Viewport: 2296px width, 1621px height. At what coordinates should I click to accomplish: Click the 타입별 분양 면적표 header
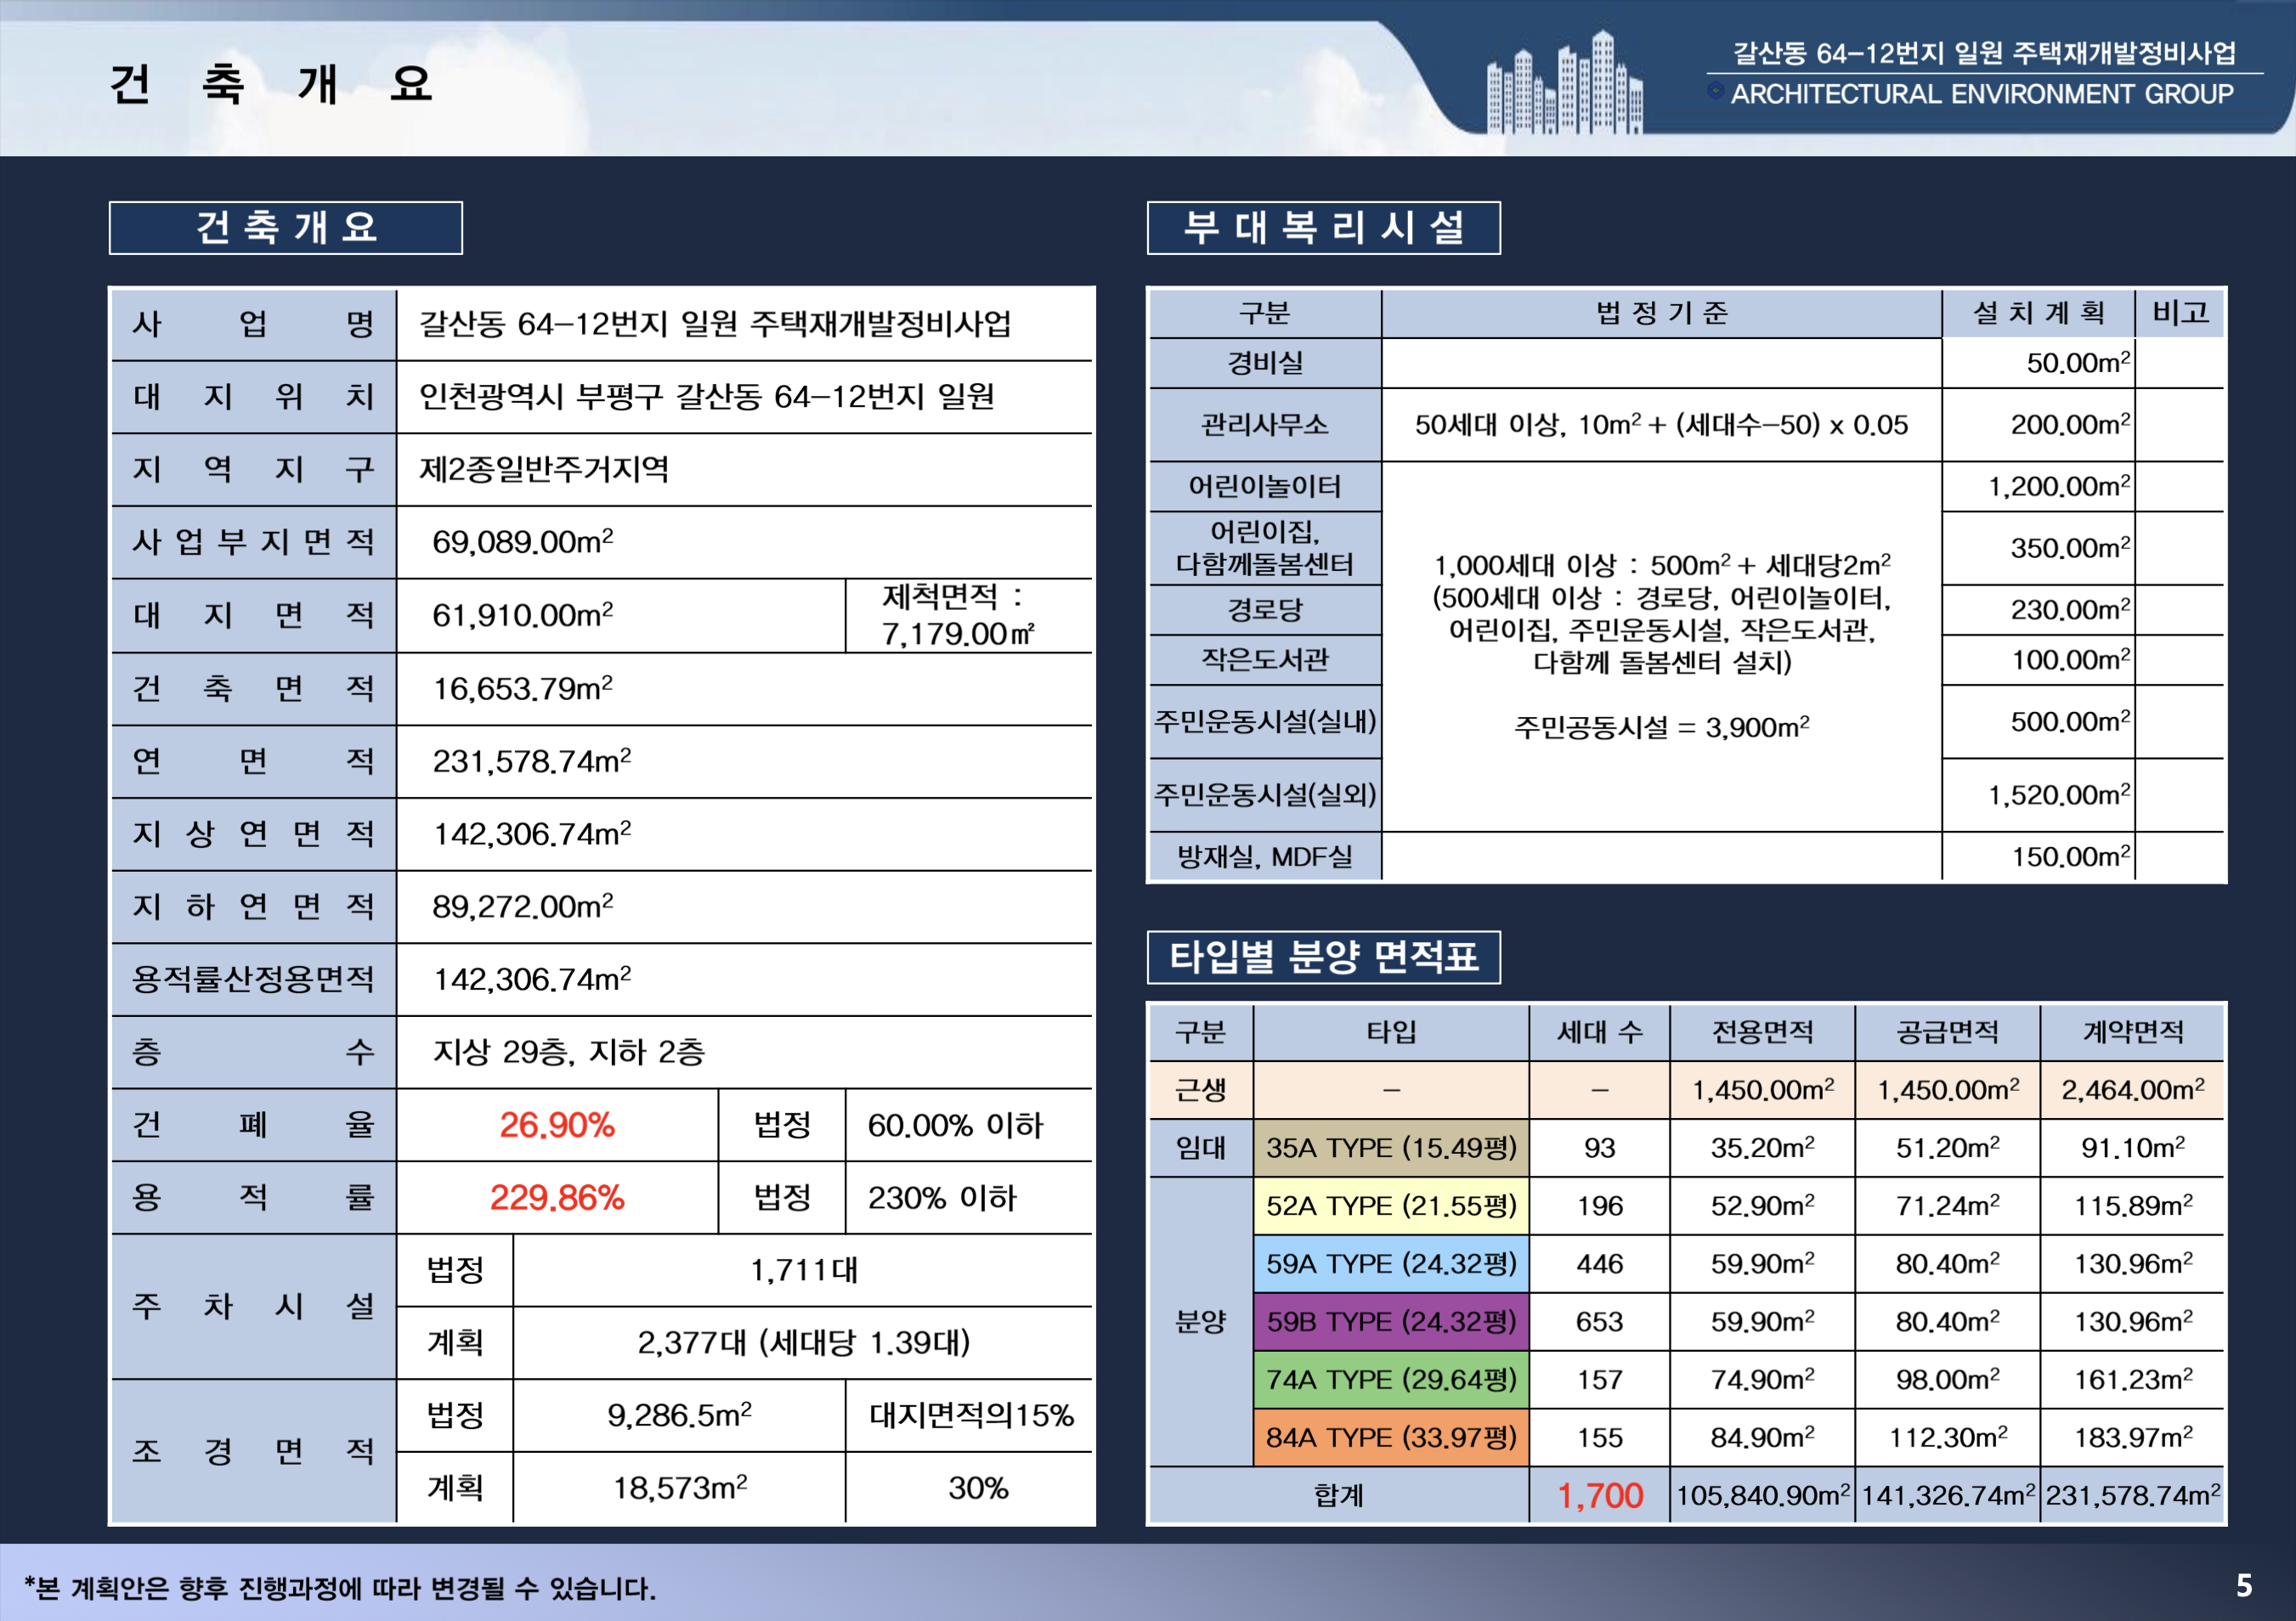point(1322,957)
